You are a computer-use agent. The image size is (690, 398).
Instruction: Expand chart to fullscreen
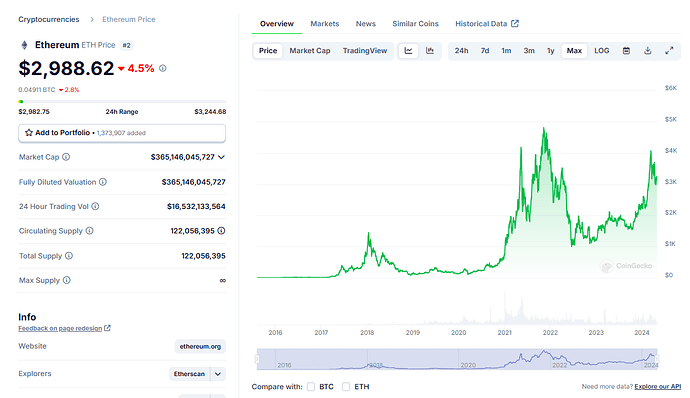[x=669, y=51]
